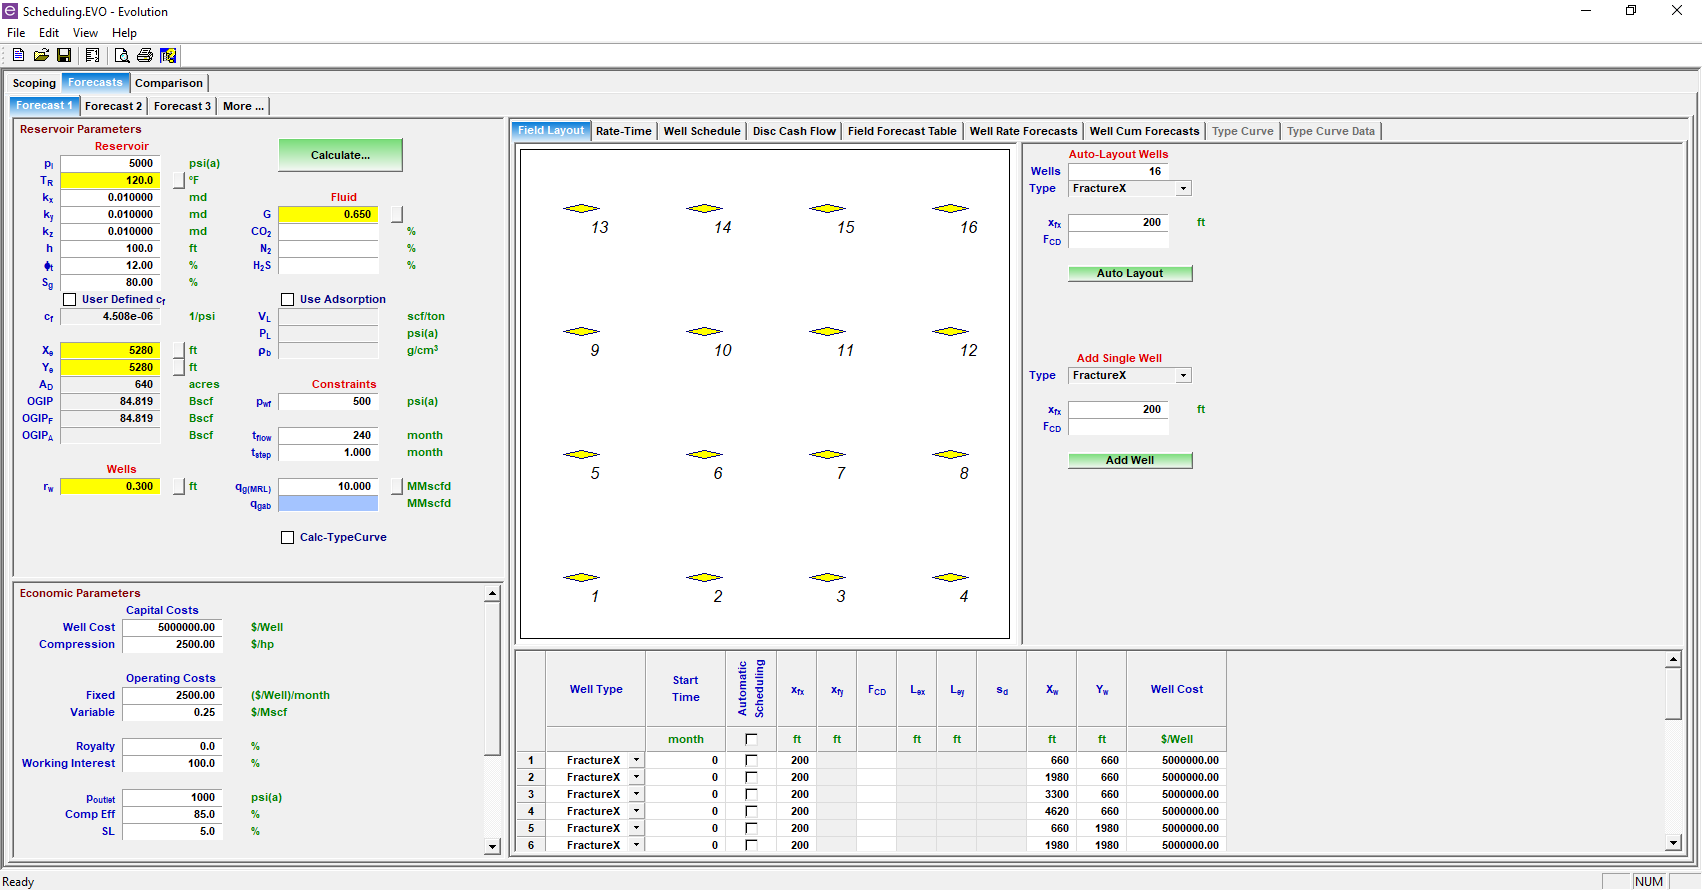Click the Calculate... button
Image resolution: width=1702 pixels, height=890 pixels.
pos(340,155)
